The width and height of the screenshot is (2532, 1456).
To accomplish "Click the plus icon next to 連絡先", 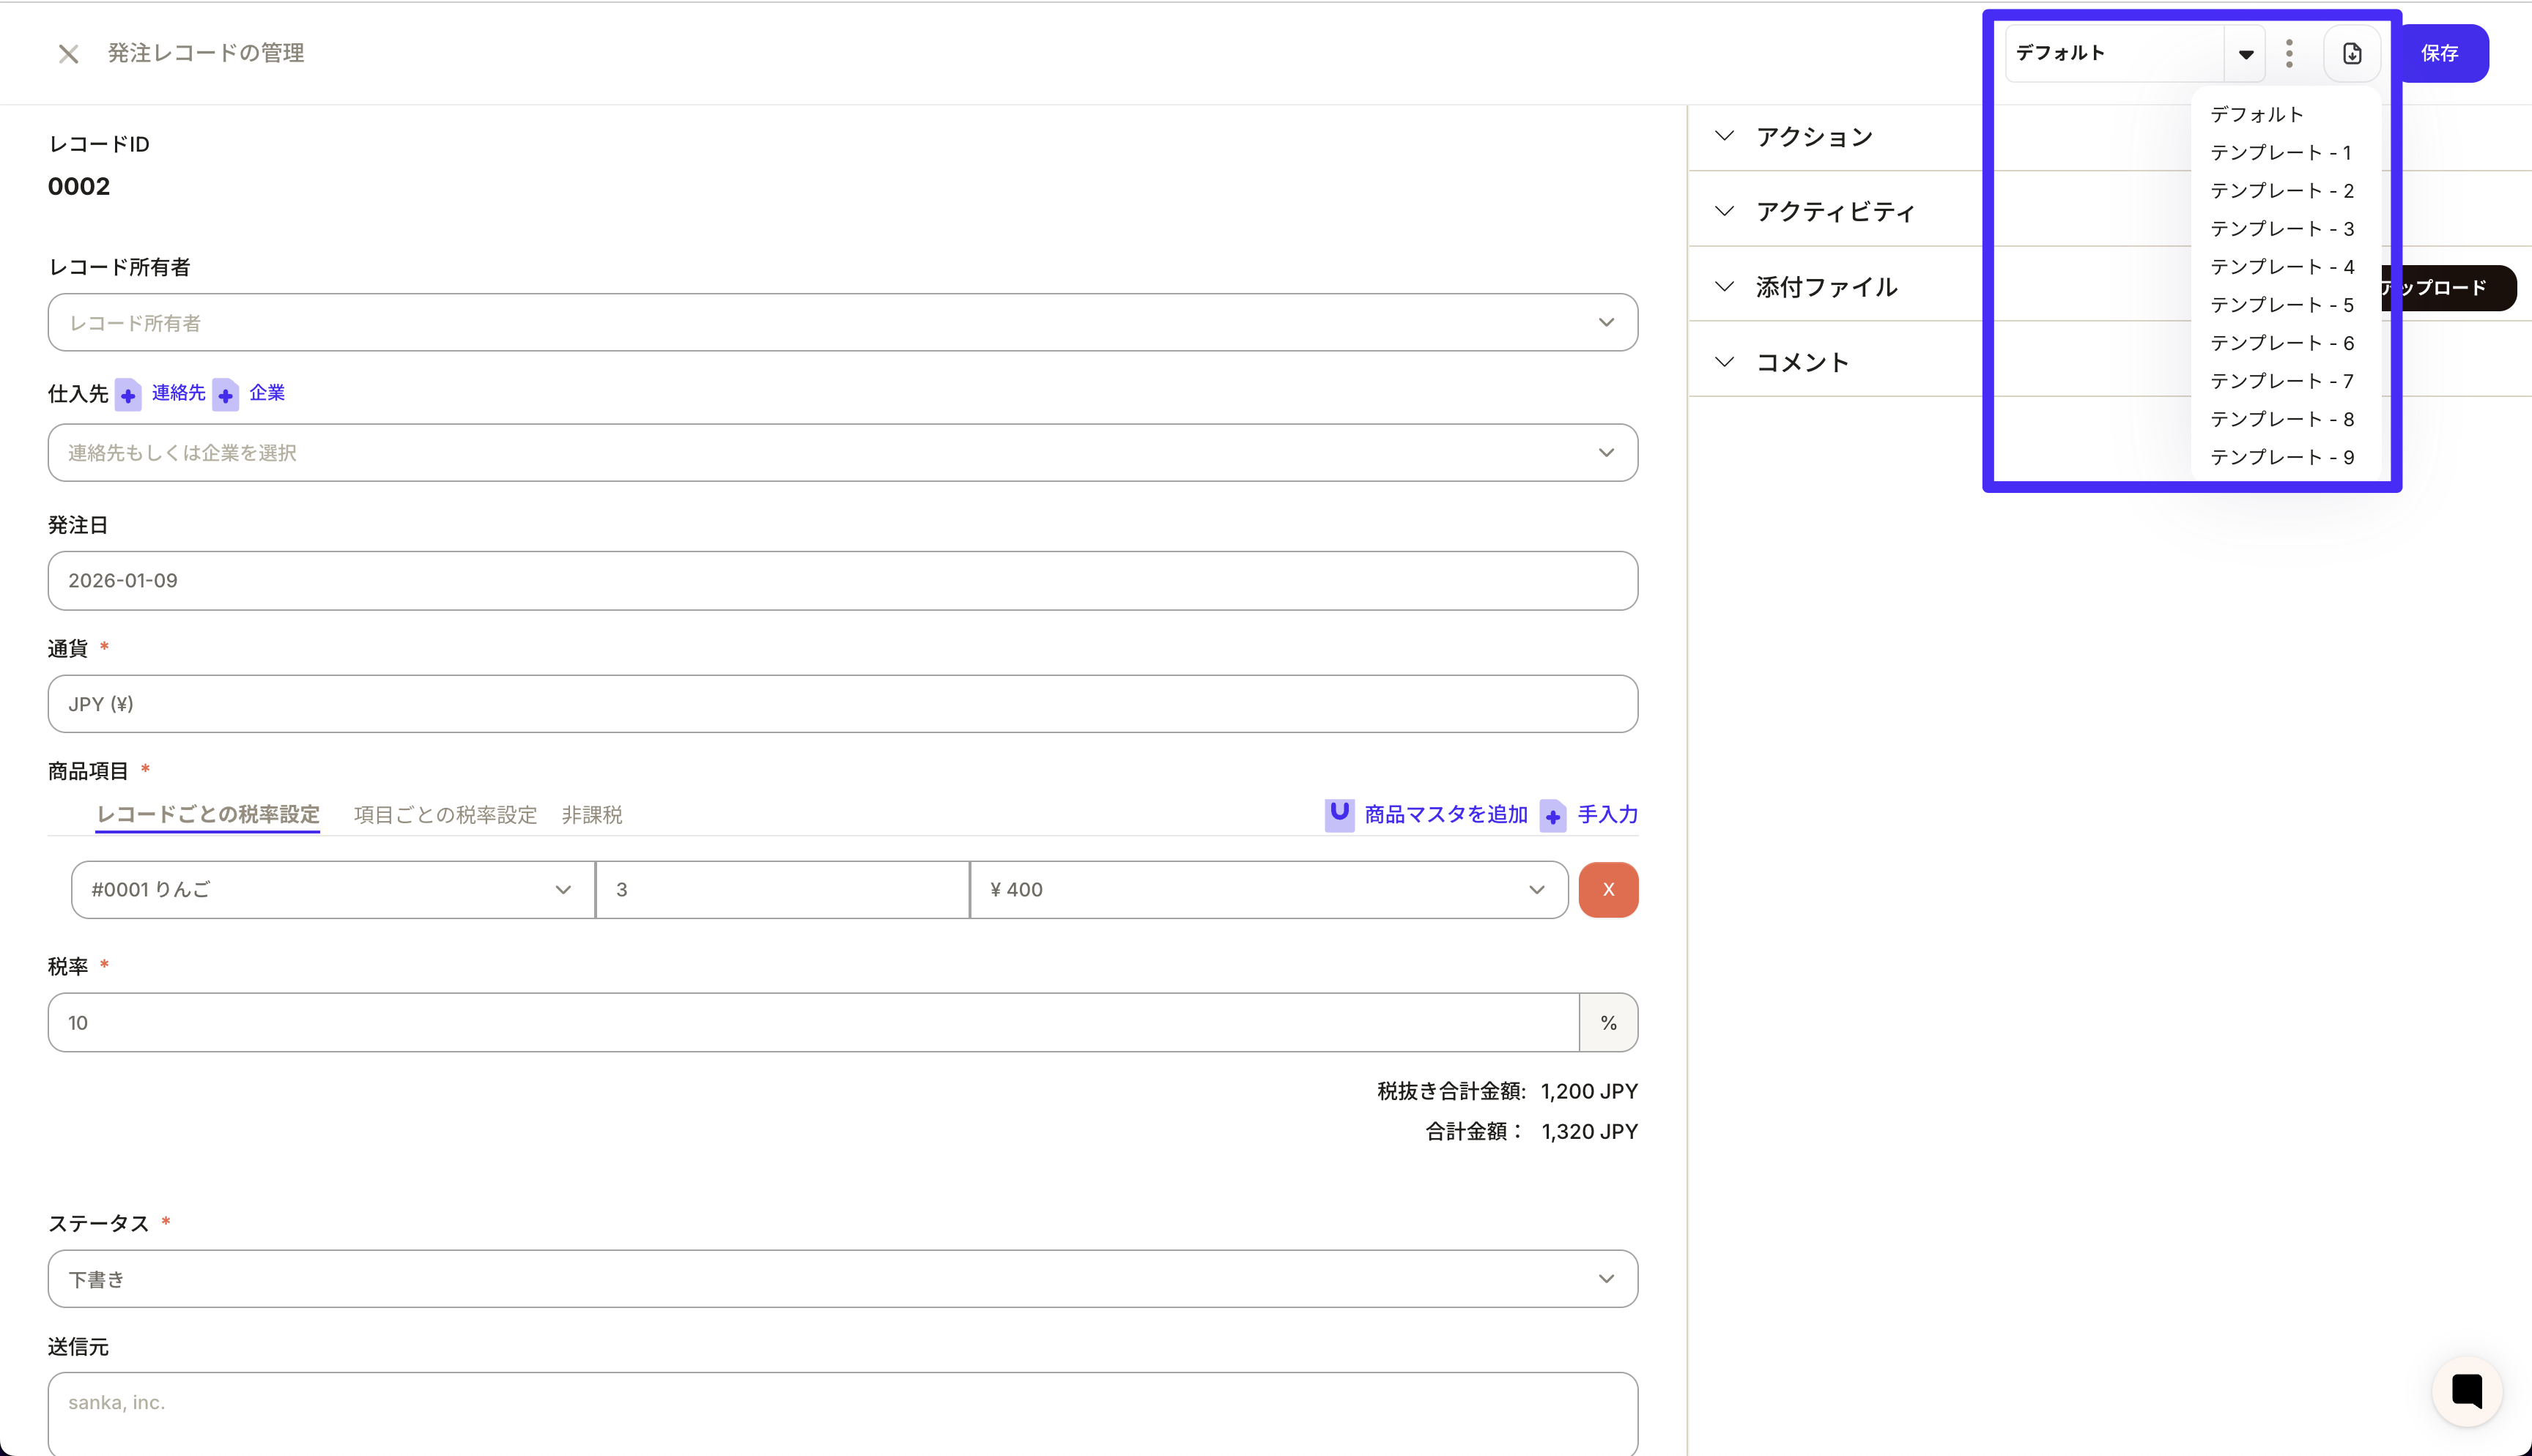I will pos(128,395).
